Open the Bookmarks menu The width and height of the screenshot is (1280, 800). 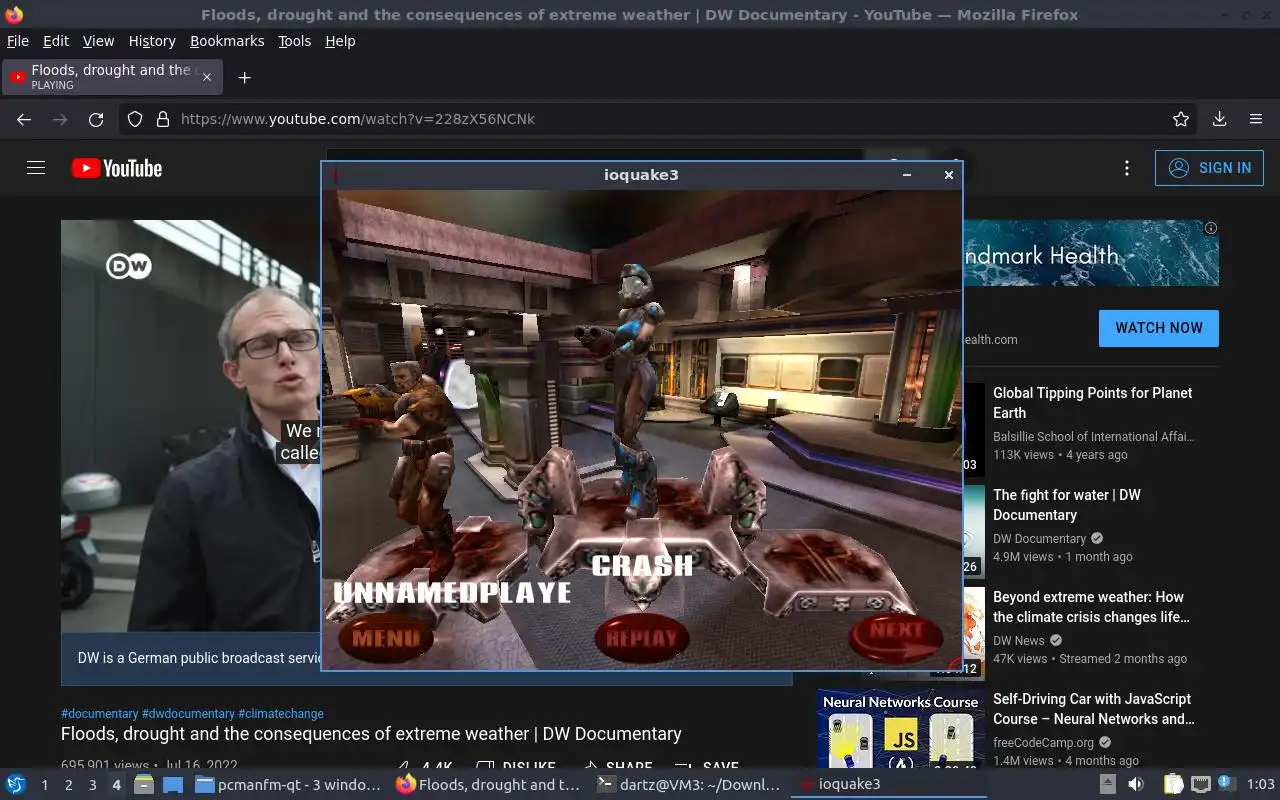tap(227, 41)
